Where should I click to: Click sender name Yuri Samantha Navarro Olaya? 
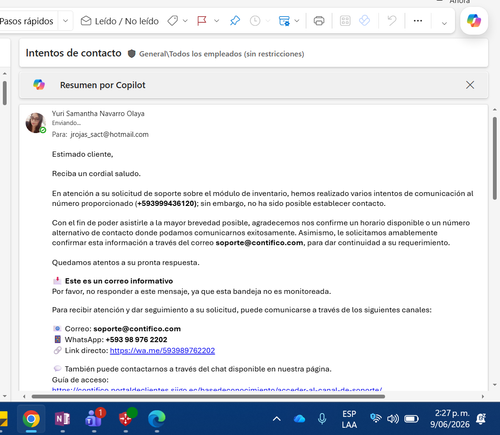click(98, 113)
